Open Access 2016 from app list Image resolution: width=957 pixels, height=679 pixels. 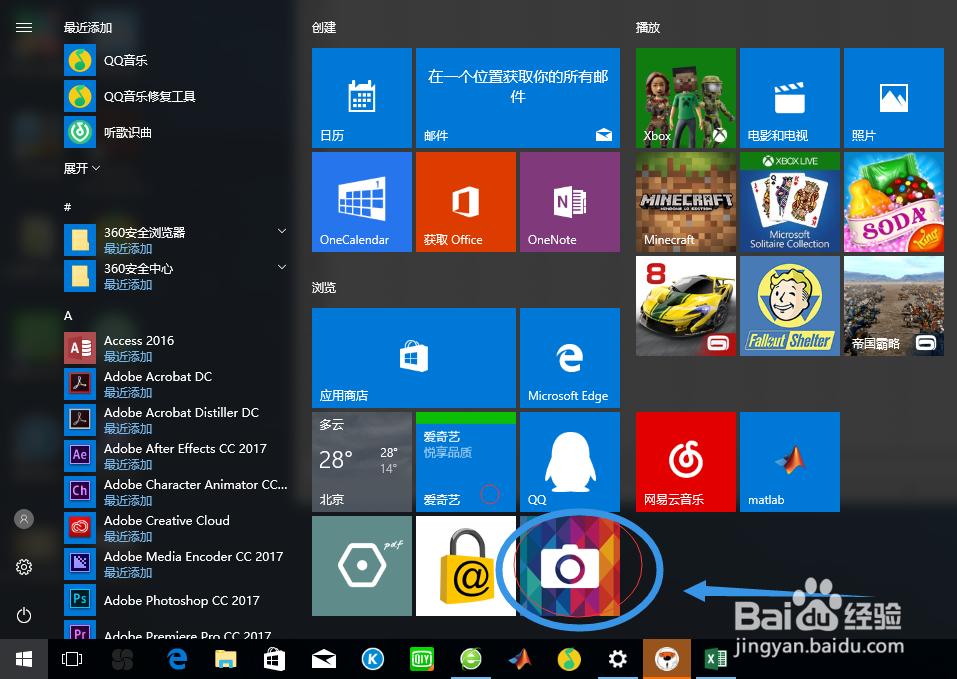coord(176,348)
